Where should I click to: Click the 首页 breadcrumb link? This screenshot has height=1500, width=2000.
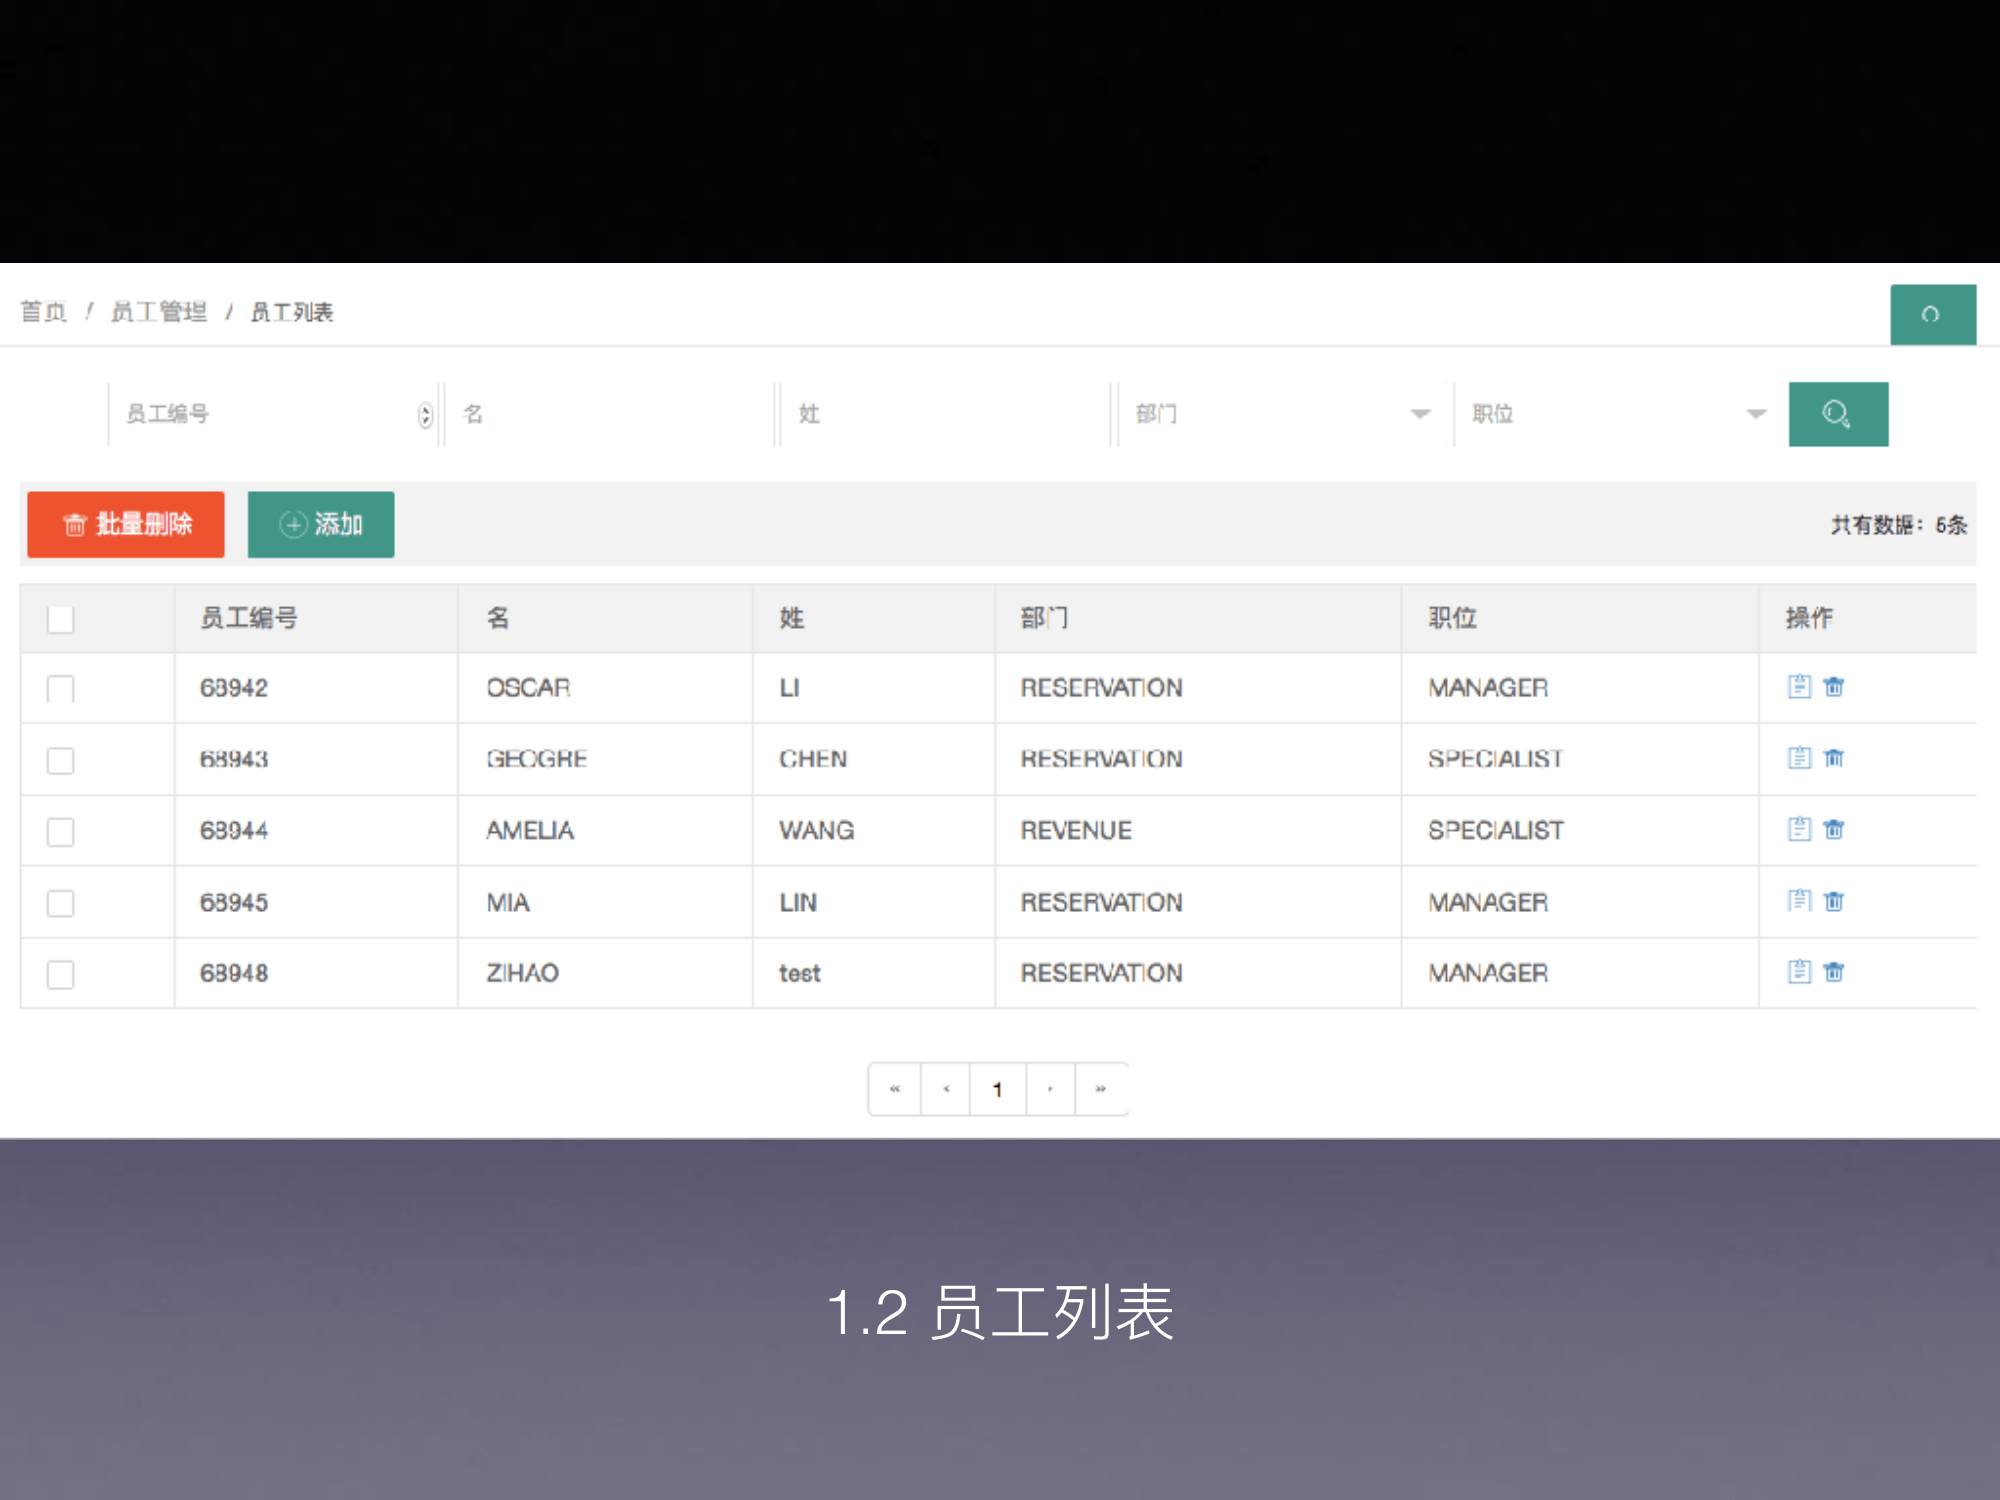[44, 311]
